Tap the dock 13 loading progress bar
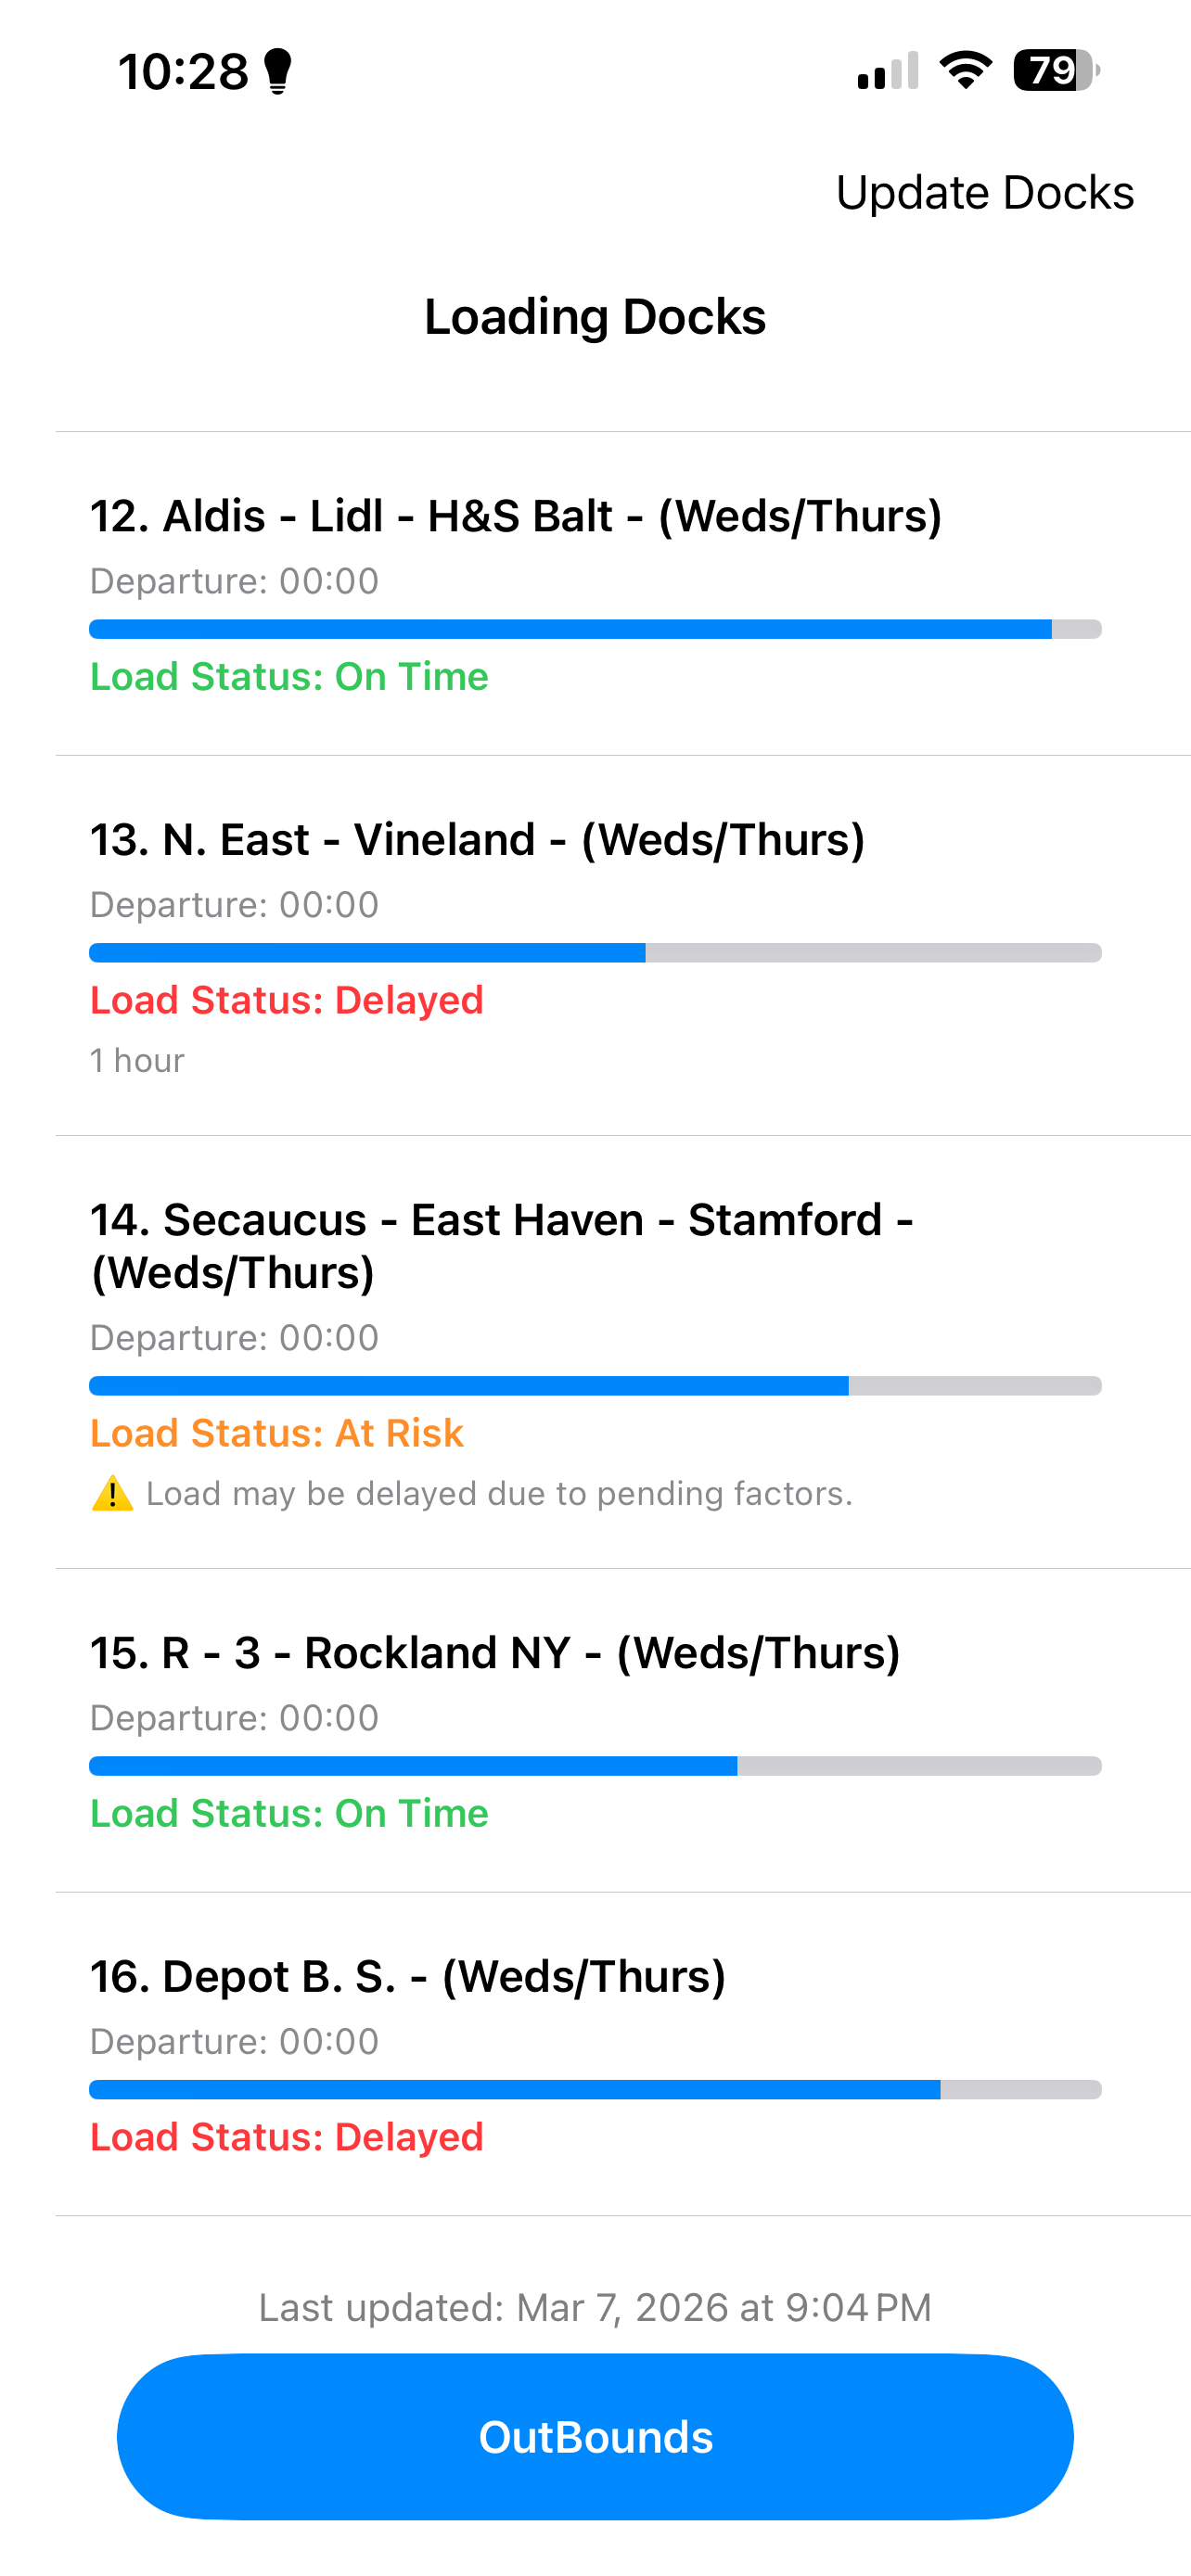 coord(595,953)
